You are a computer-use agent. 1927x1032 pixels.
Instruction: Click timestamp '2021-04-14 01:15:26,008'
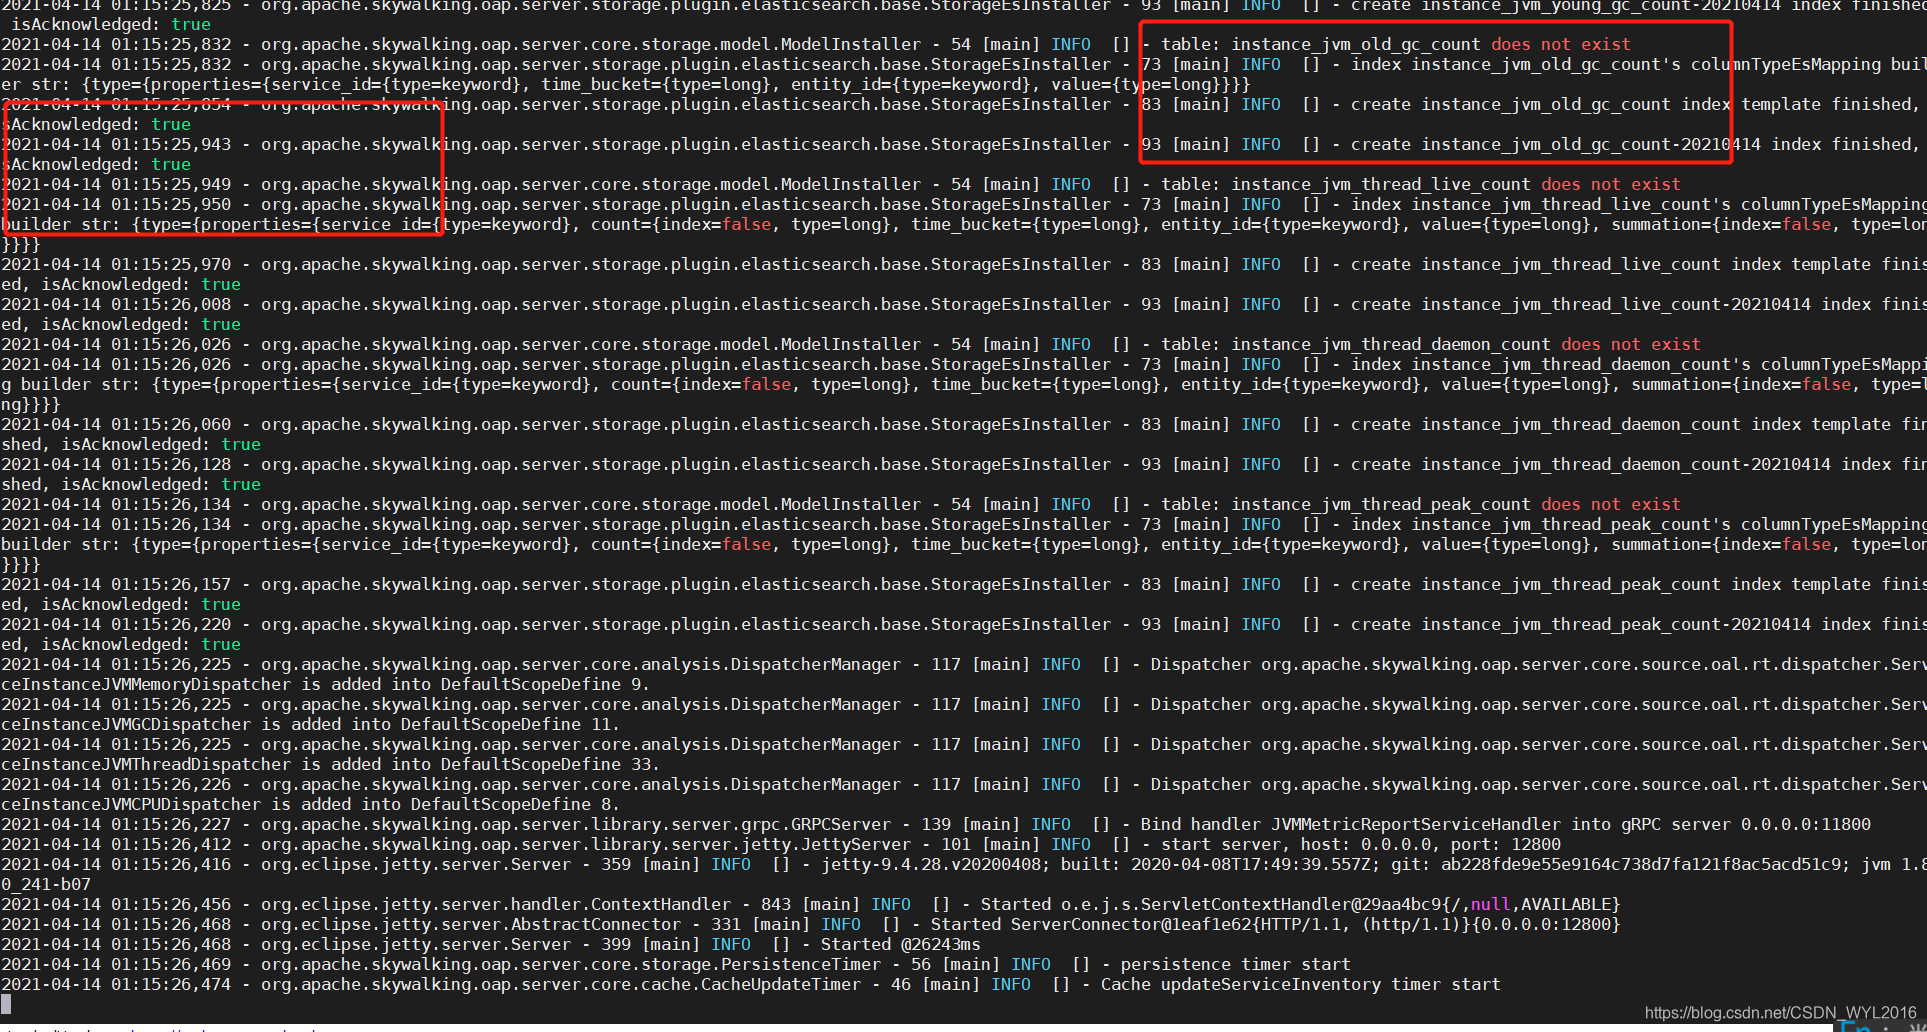coord(116,304)
